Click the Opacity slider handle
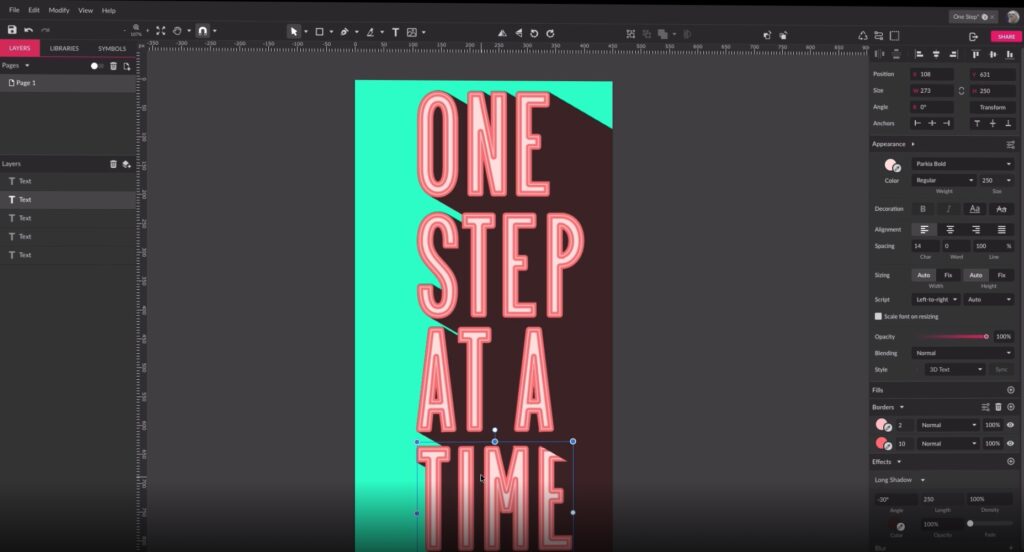The width and height of the screenshot is (1024, 552). (986, 336)
